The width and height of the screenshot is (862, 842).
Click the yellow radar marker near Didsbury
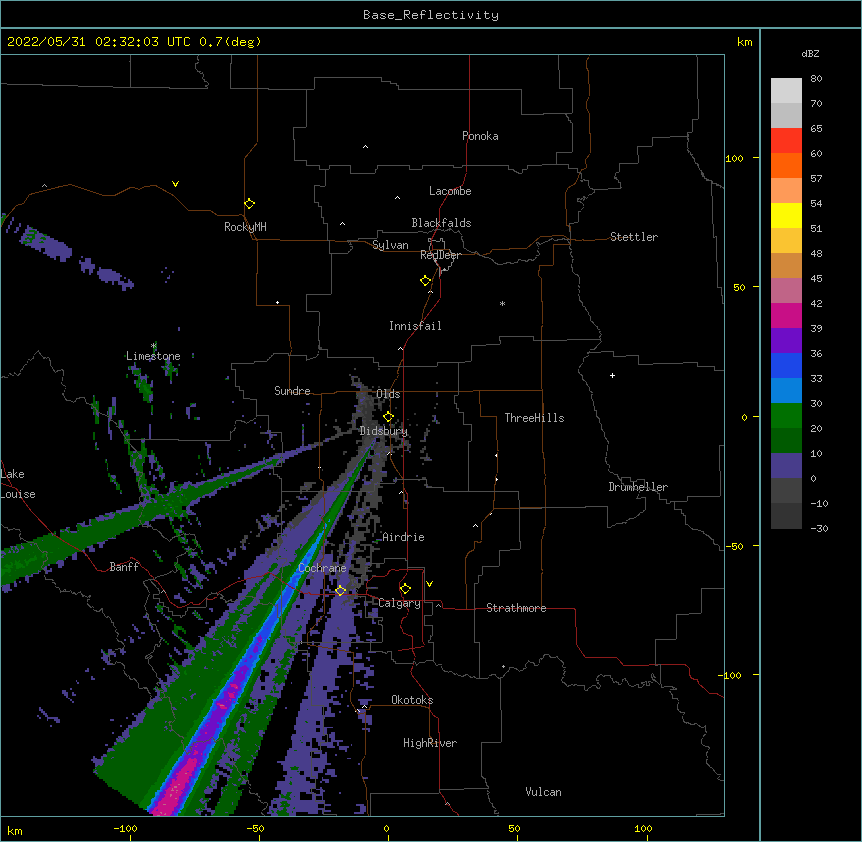coord(388,417)
